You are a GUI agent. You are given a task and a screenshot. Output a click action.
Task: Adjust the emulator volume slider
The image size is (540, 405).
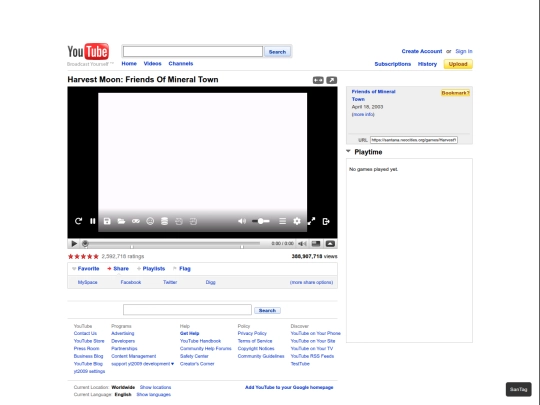[261, 221]
